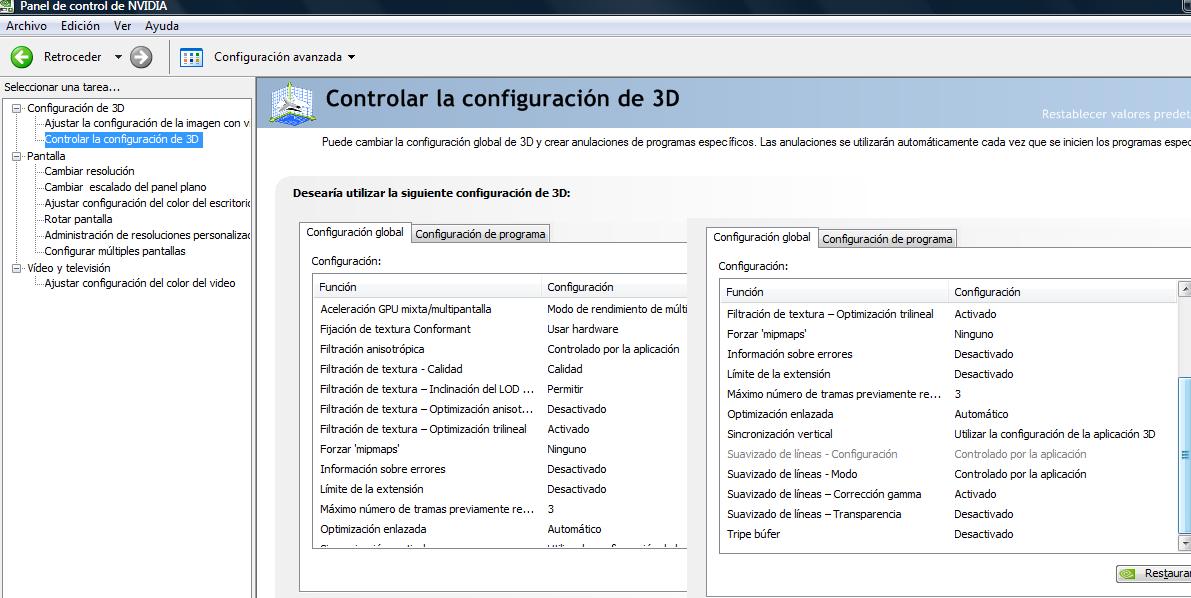Select Cambiar resolución in the task tree
Image resolution: width=1191 pixels, height=598 pixels.
click(89, 171)
